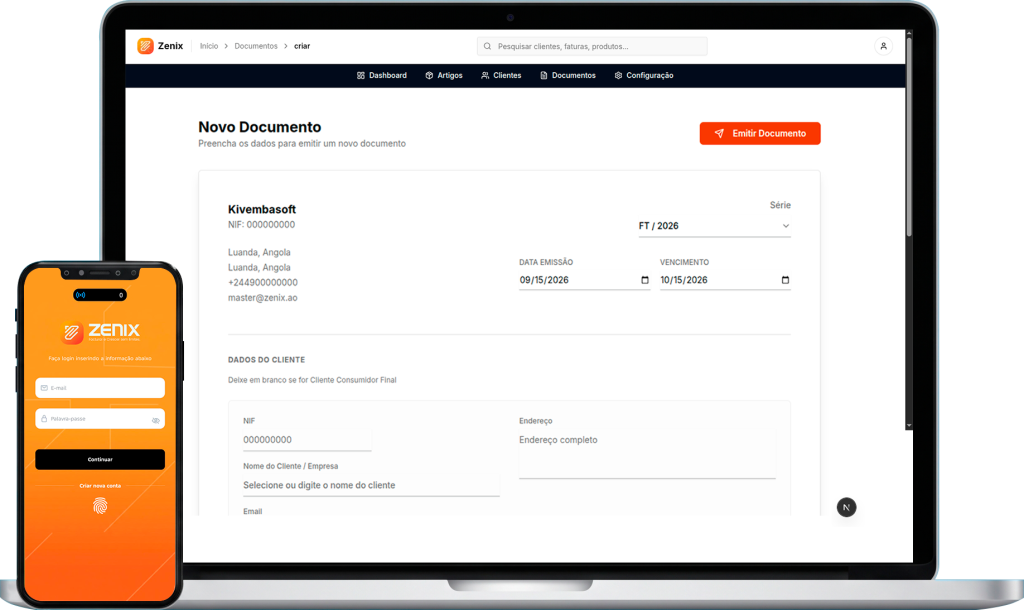Open Documentos in the breadcrumb
The width and height of the screenshot is (1024, 610).
pyautogui.click(x=256, y=46)
